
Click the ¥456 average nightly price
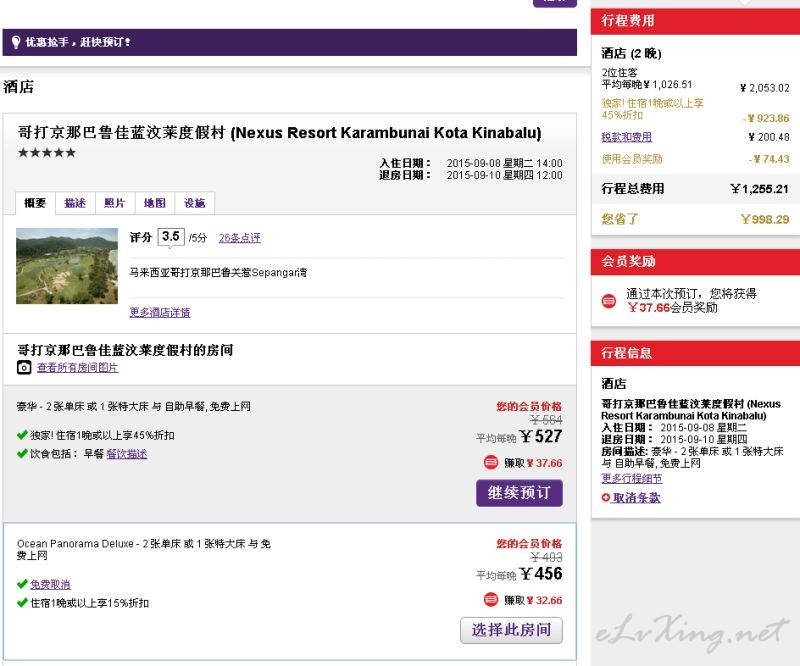(541, 574)
